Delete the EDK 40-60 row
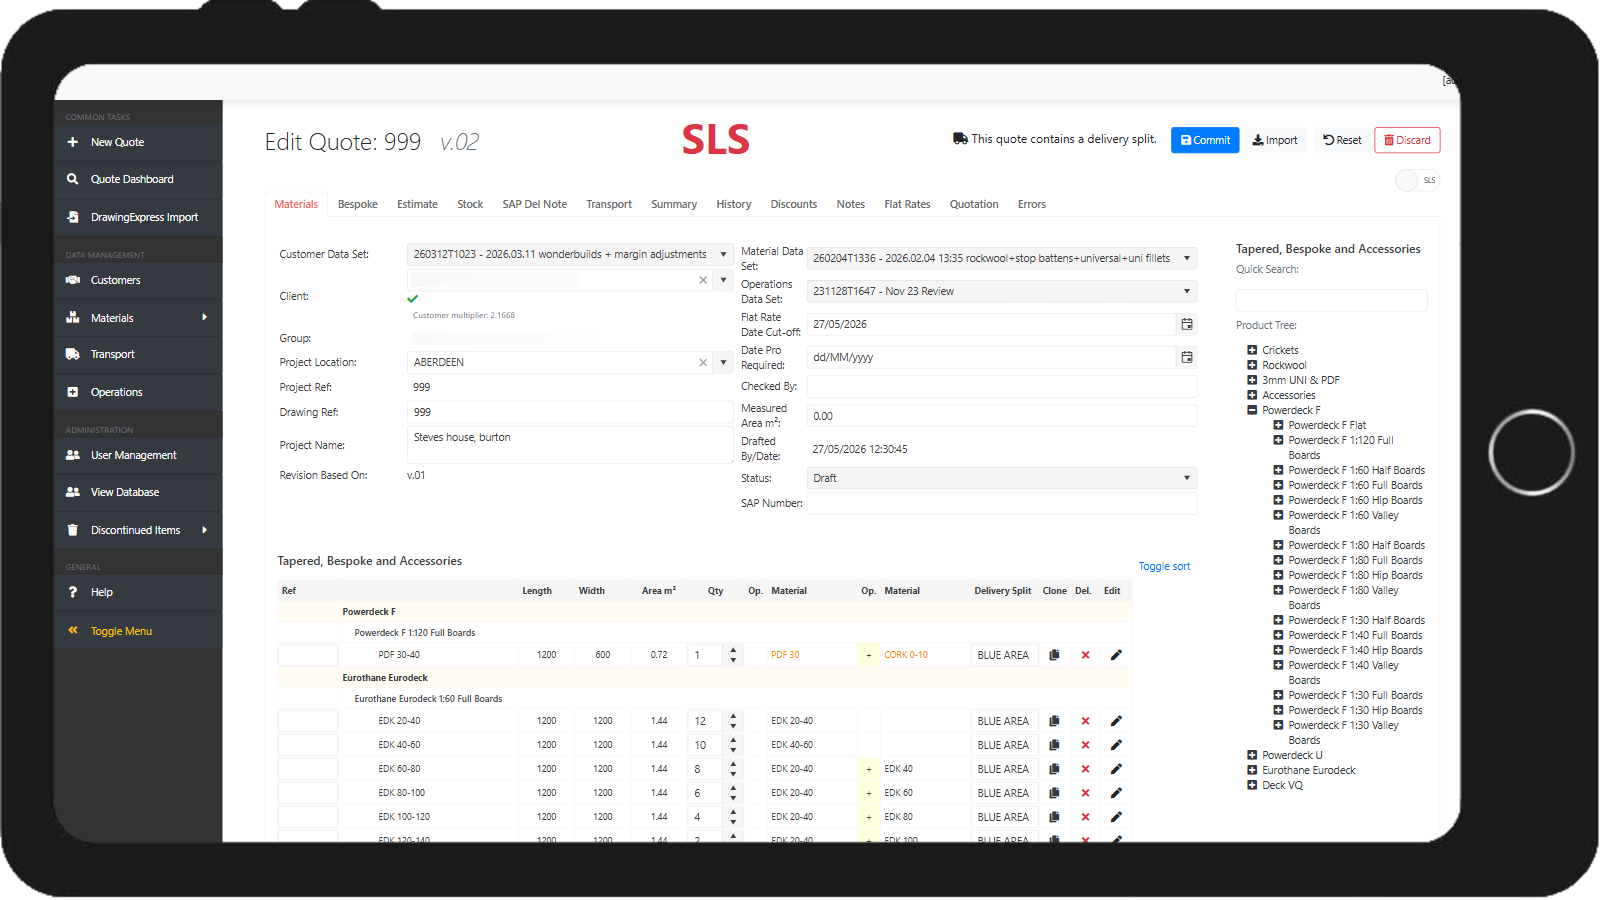The image size is (1600, 900). pyautogui.click(x=1085, y=745)
